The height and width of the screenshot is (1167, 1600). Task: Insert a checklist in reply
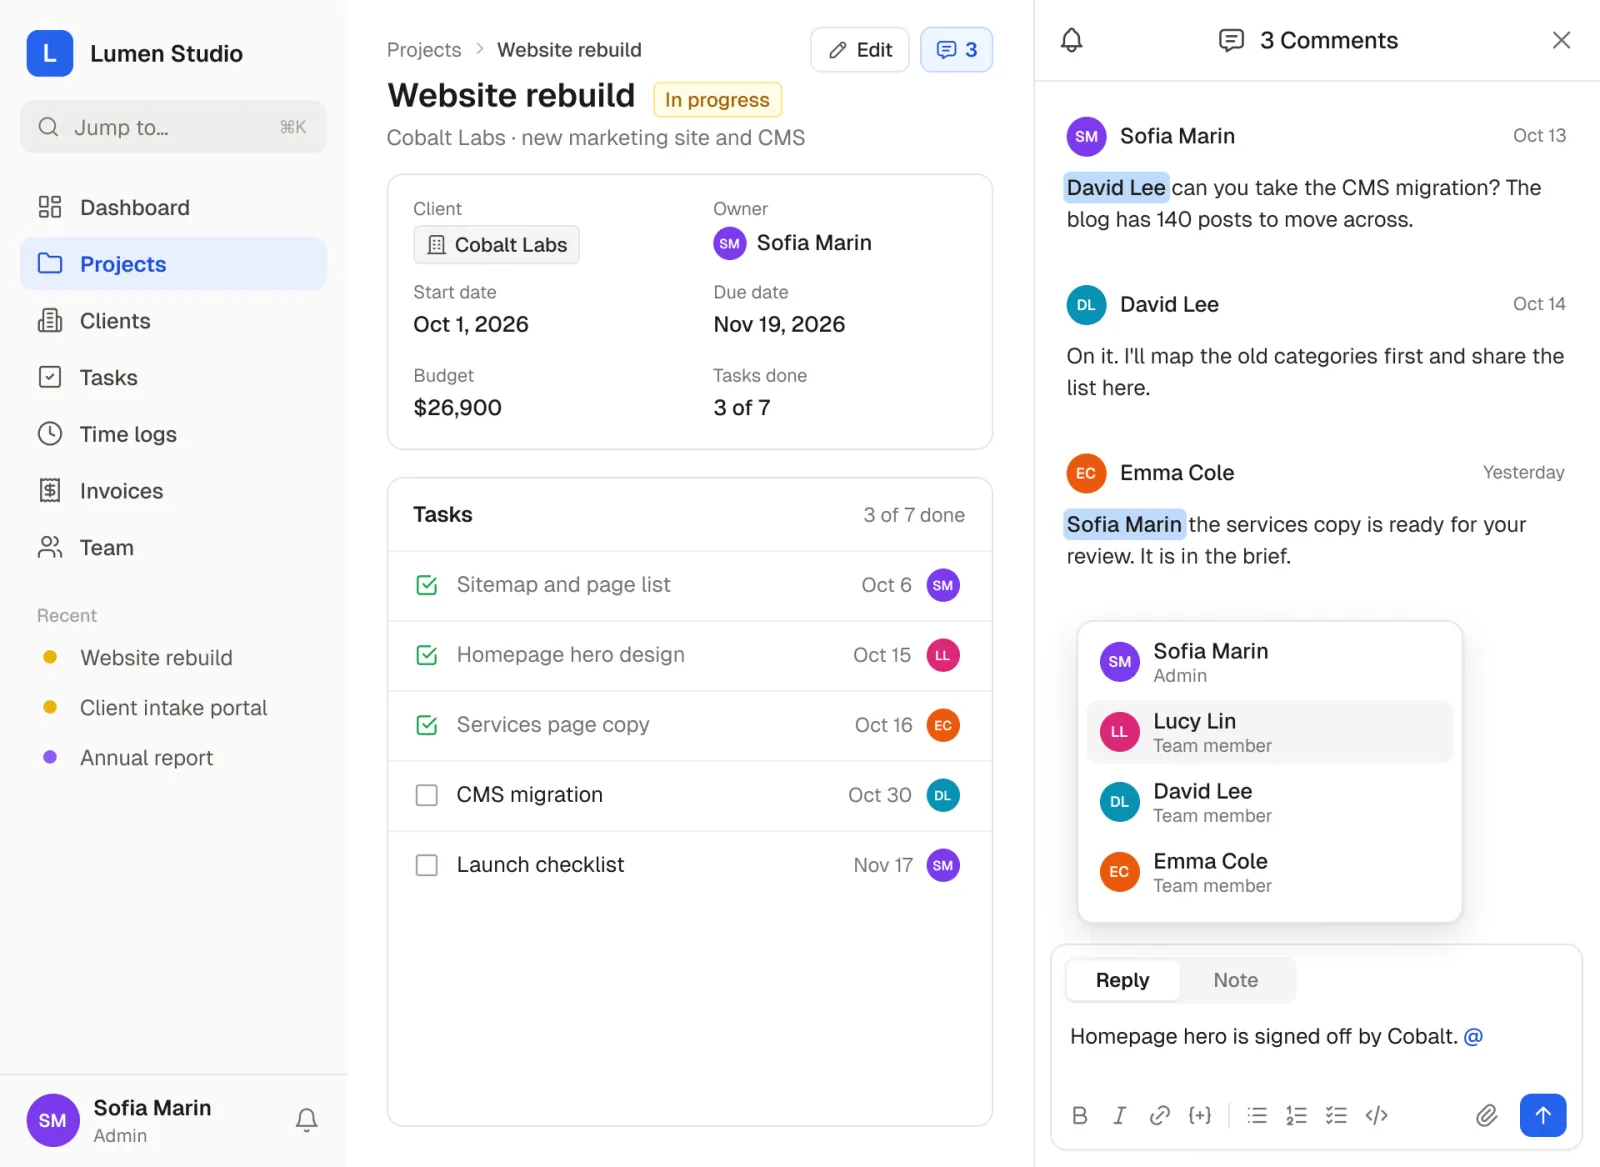[x=1336, y=1115]
